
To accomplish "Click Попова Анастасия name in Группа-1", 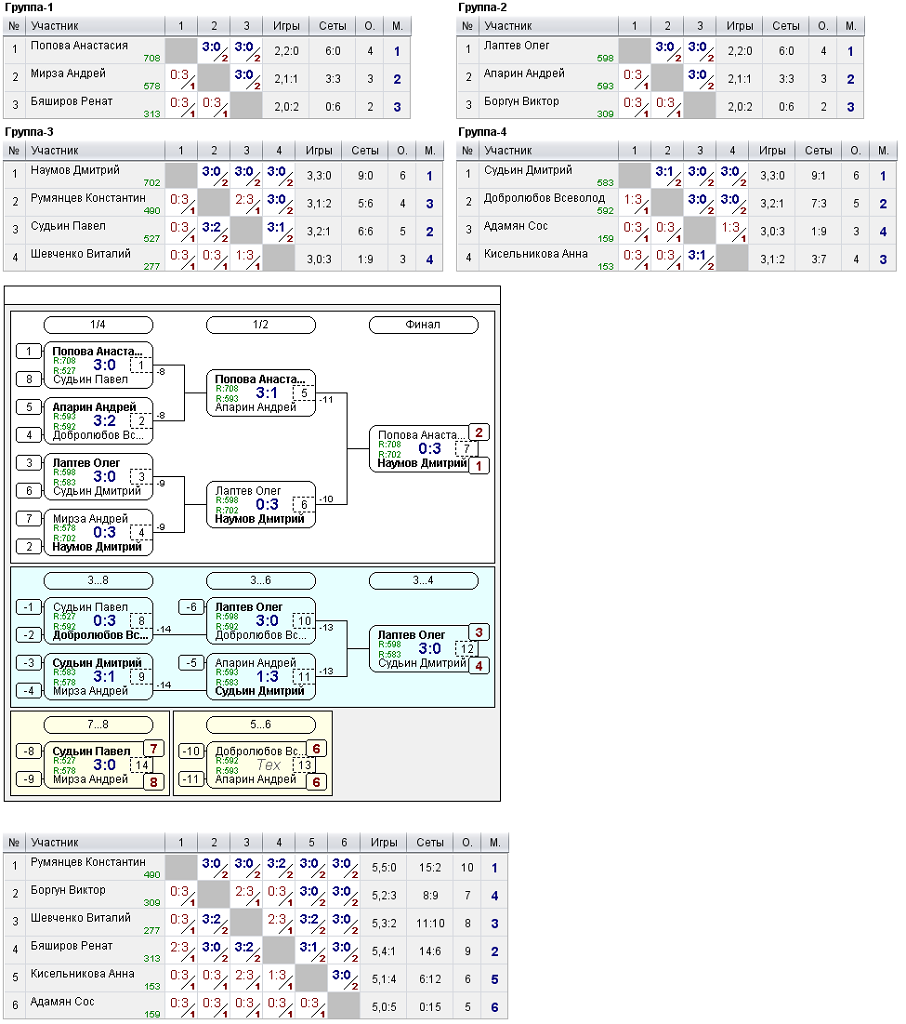I will [x=79, y=45].
